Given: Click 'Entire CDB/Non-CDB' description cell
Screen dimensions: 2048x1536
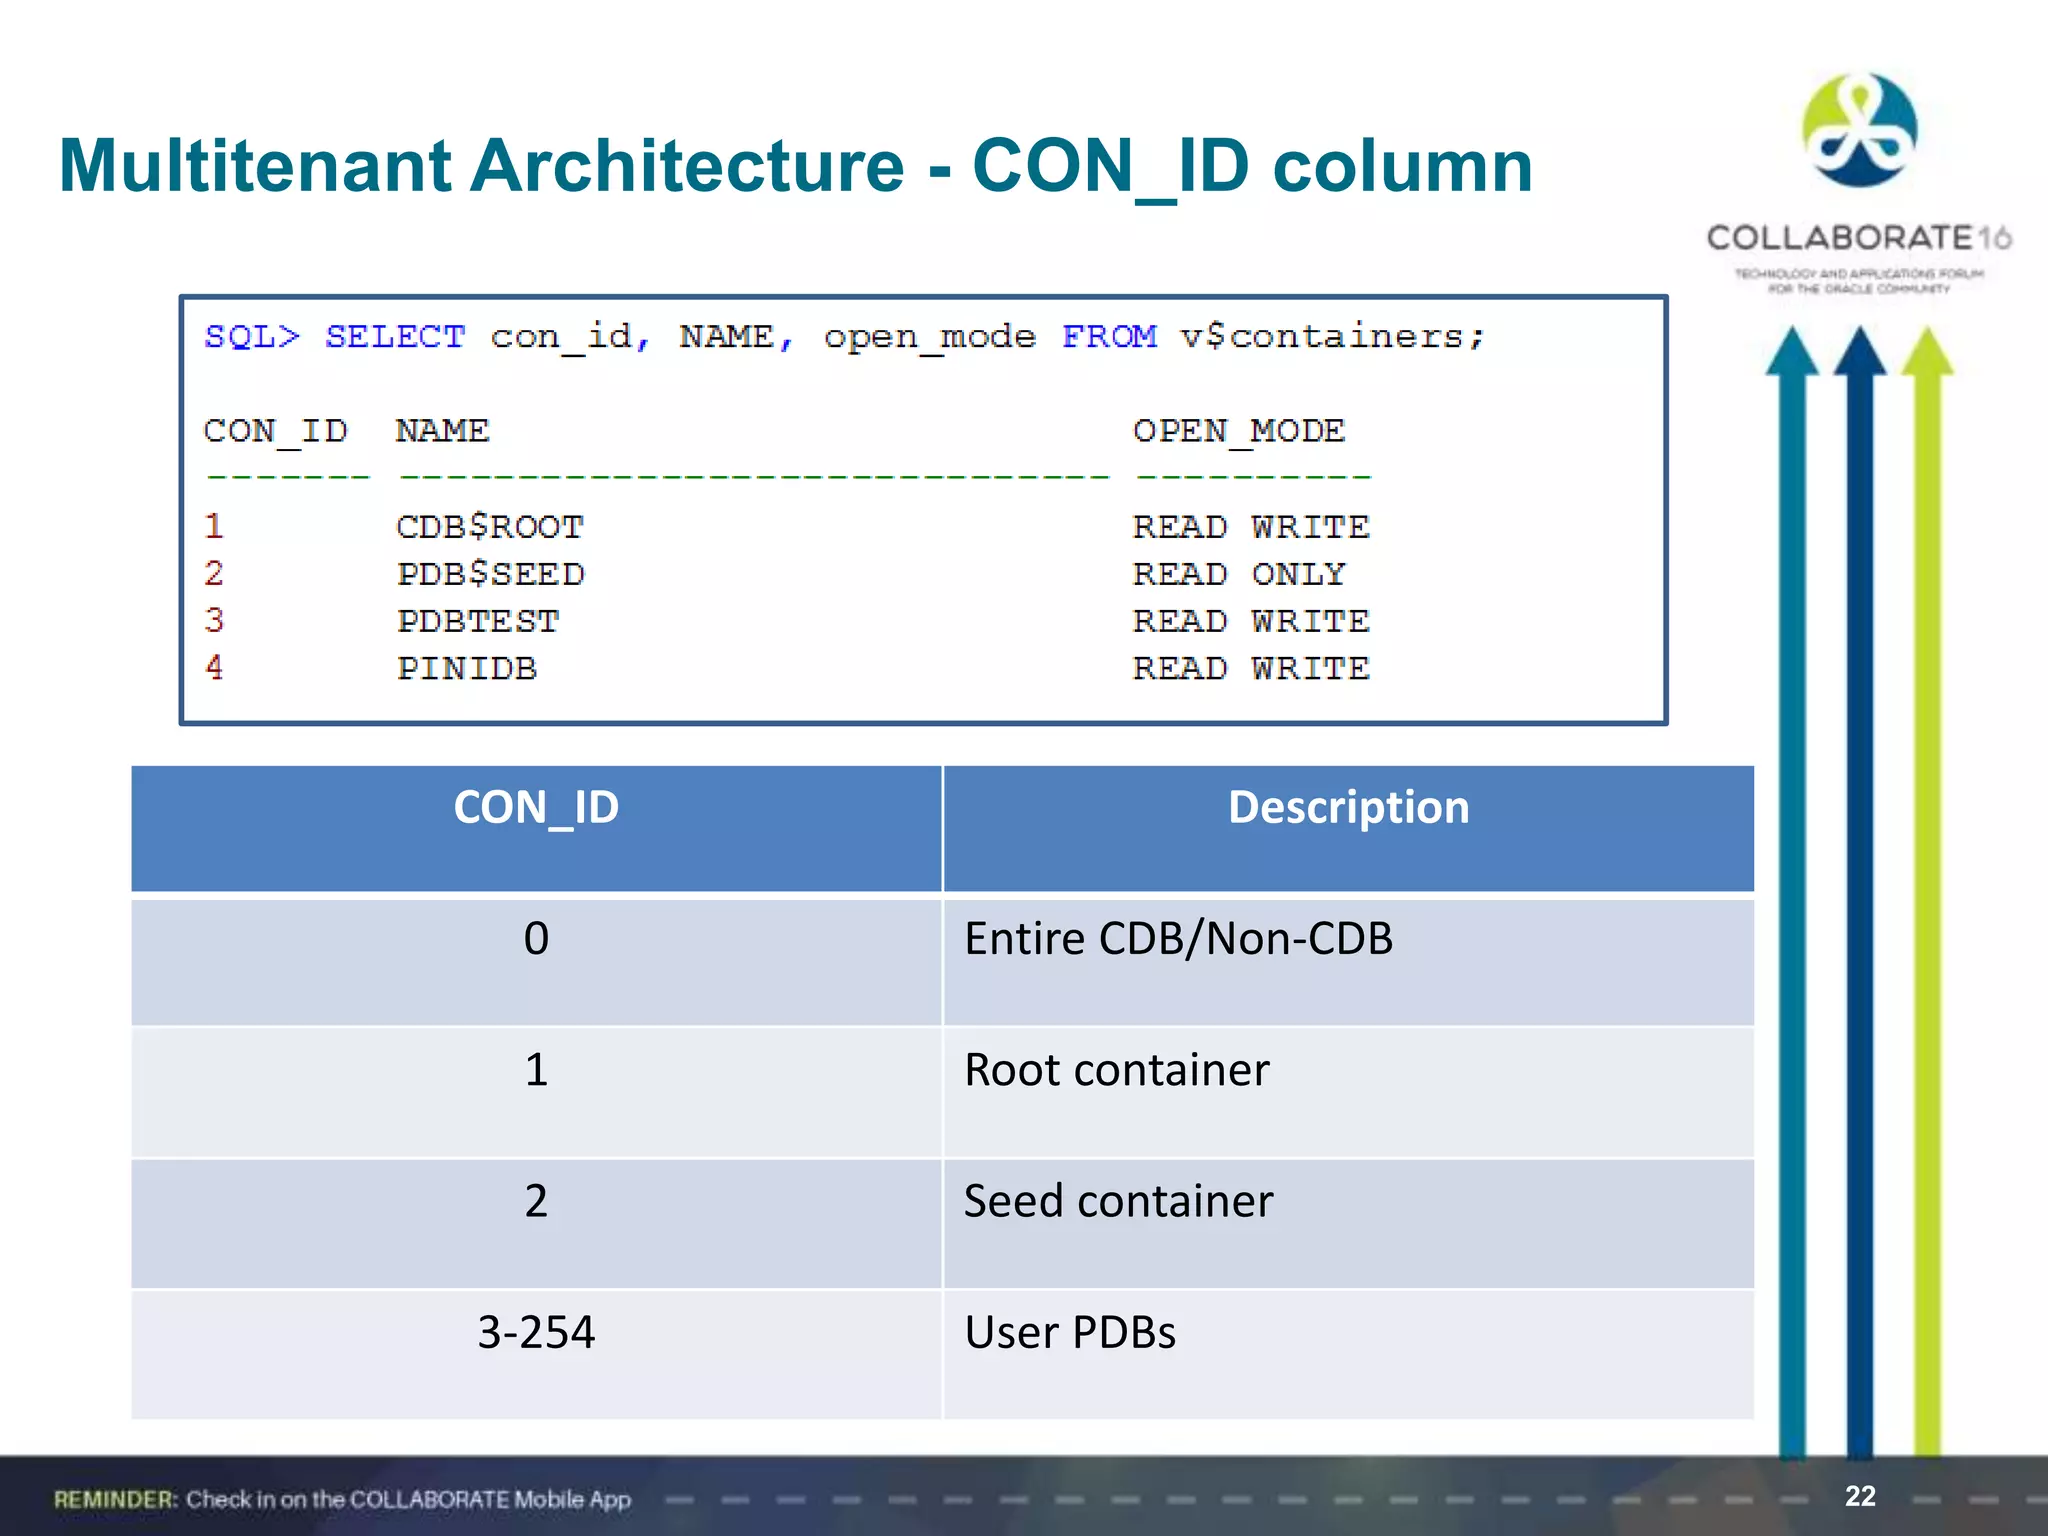Looking at the screenshot, I should tap(1348, 962).
